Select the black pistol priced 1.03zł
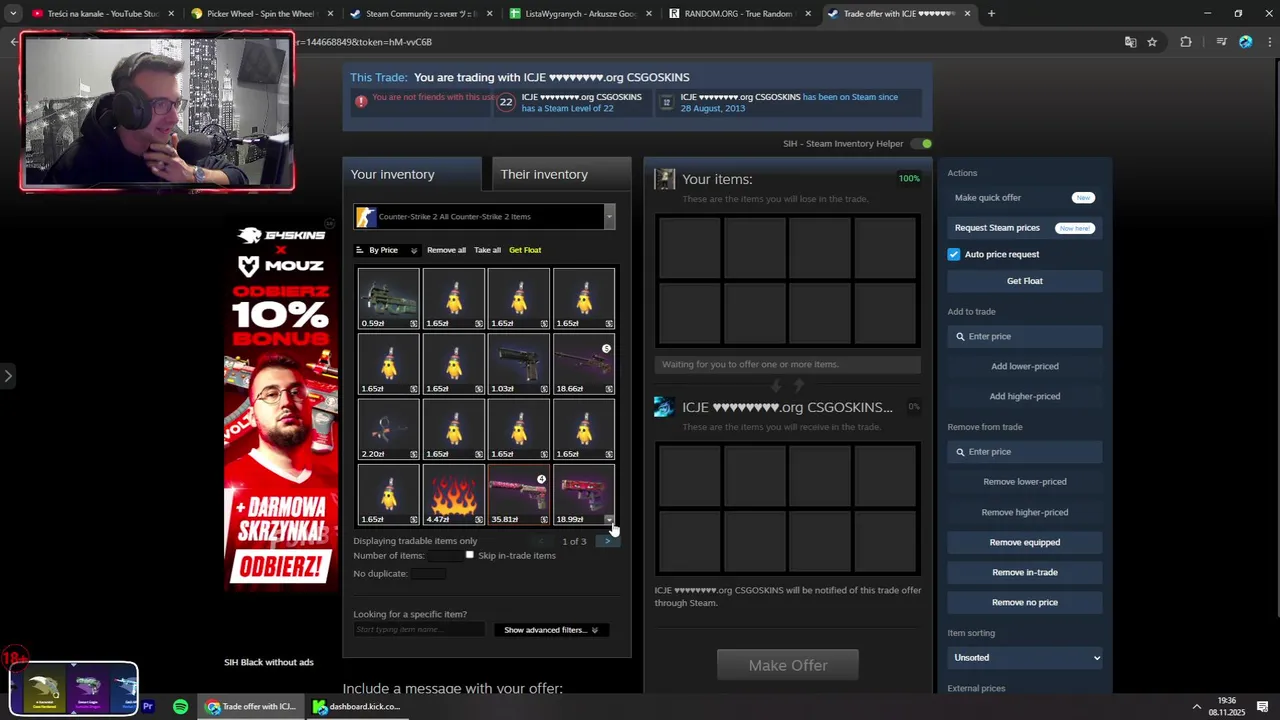The image size is (1280, 720). [519, 363]
